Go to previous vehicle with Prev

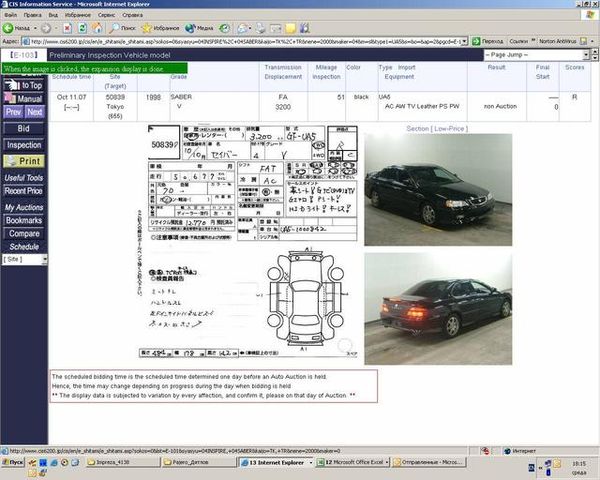[13, 112]
